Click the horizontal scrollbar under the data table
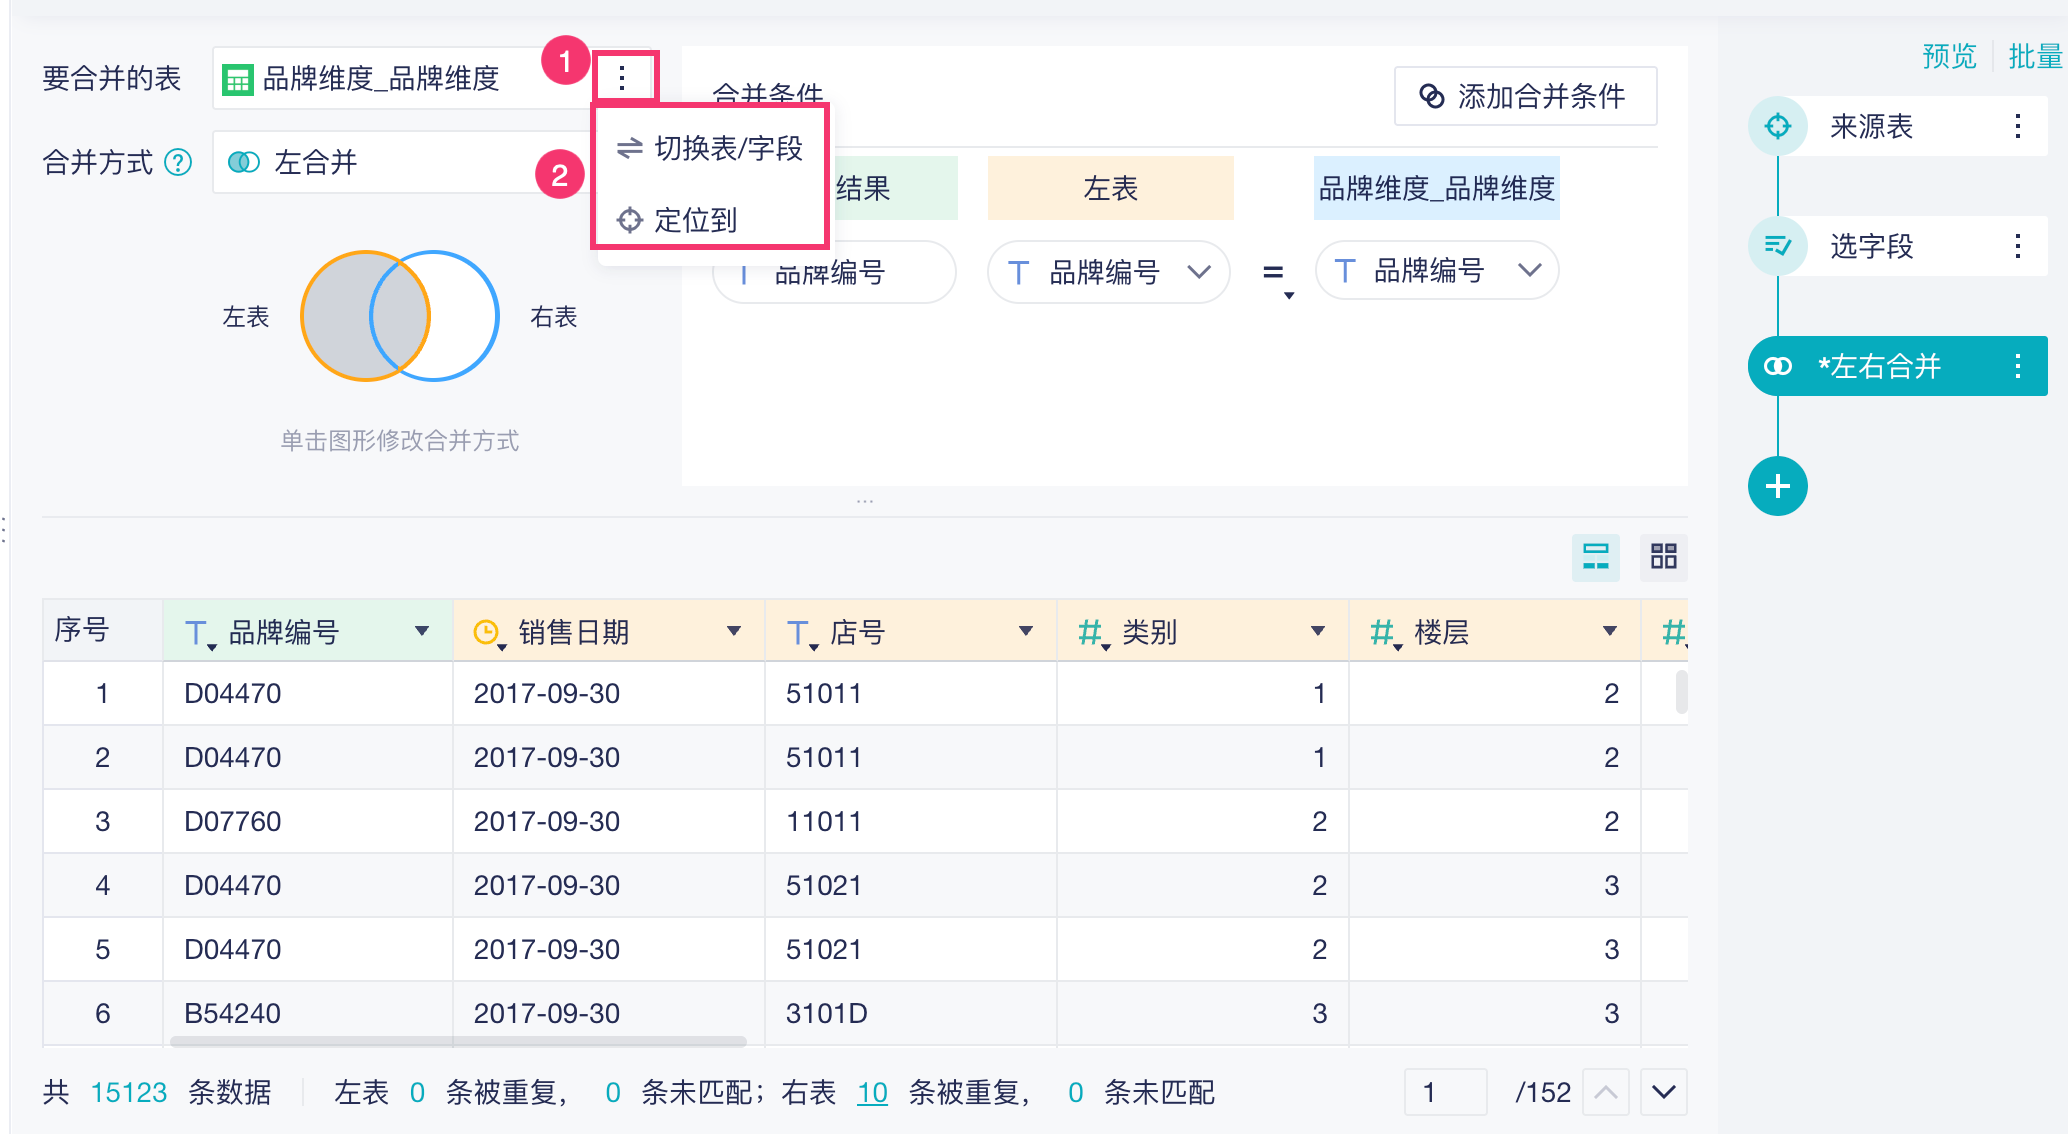This screenshot has height=1134, width=2068. [458, 1041]
